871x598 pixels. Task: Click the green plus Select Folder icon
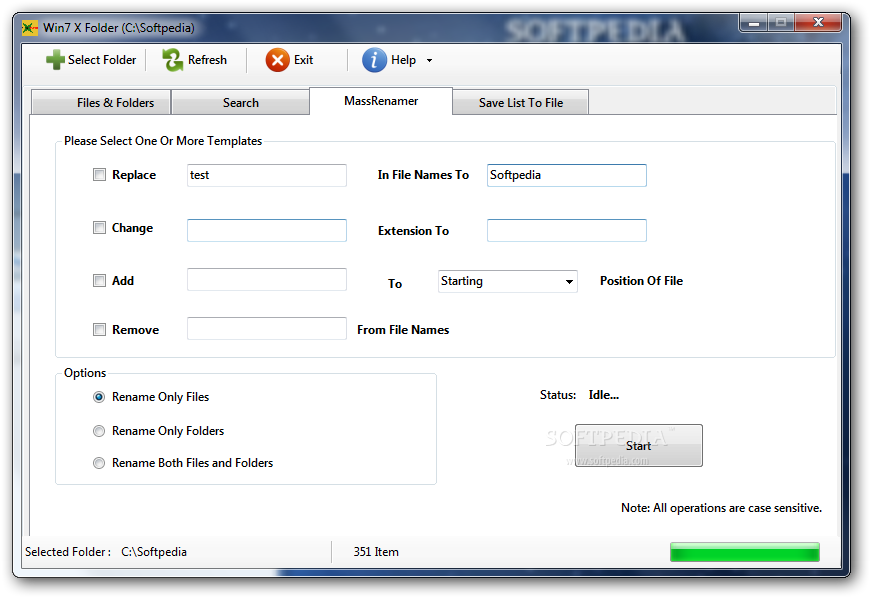click(55, 60)
